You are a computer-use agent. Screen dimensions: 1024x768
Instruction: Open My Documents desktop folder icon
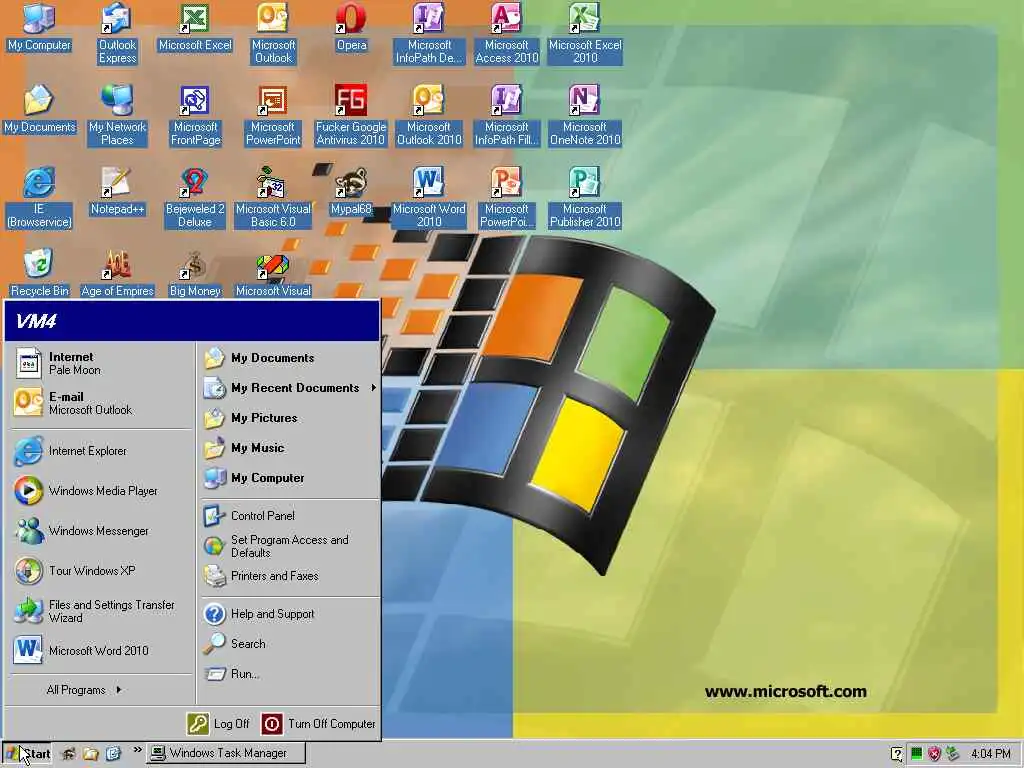(39, 110)
